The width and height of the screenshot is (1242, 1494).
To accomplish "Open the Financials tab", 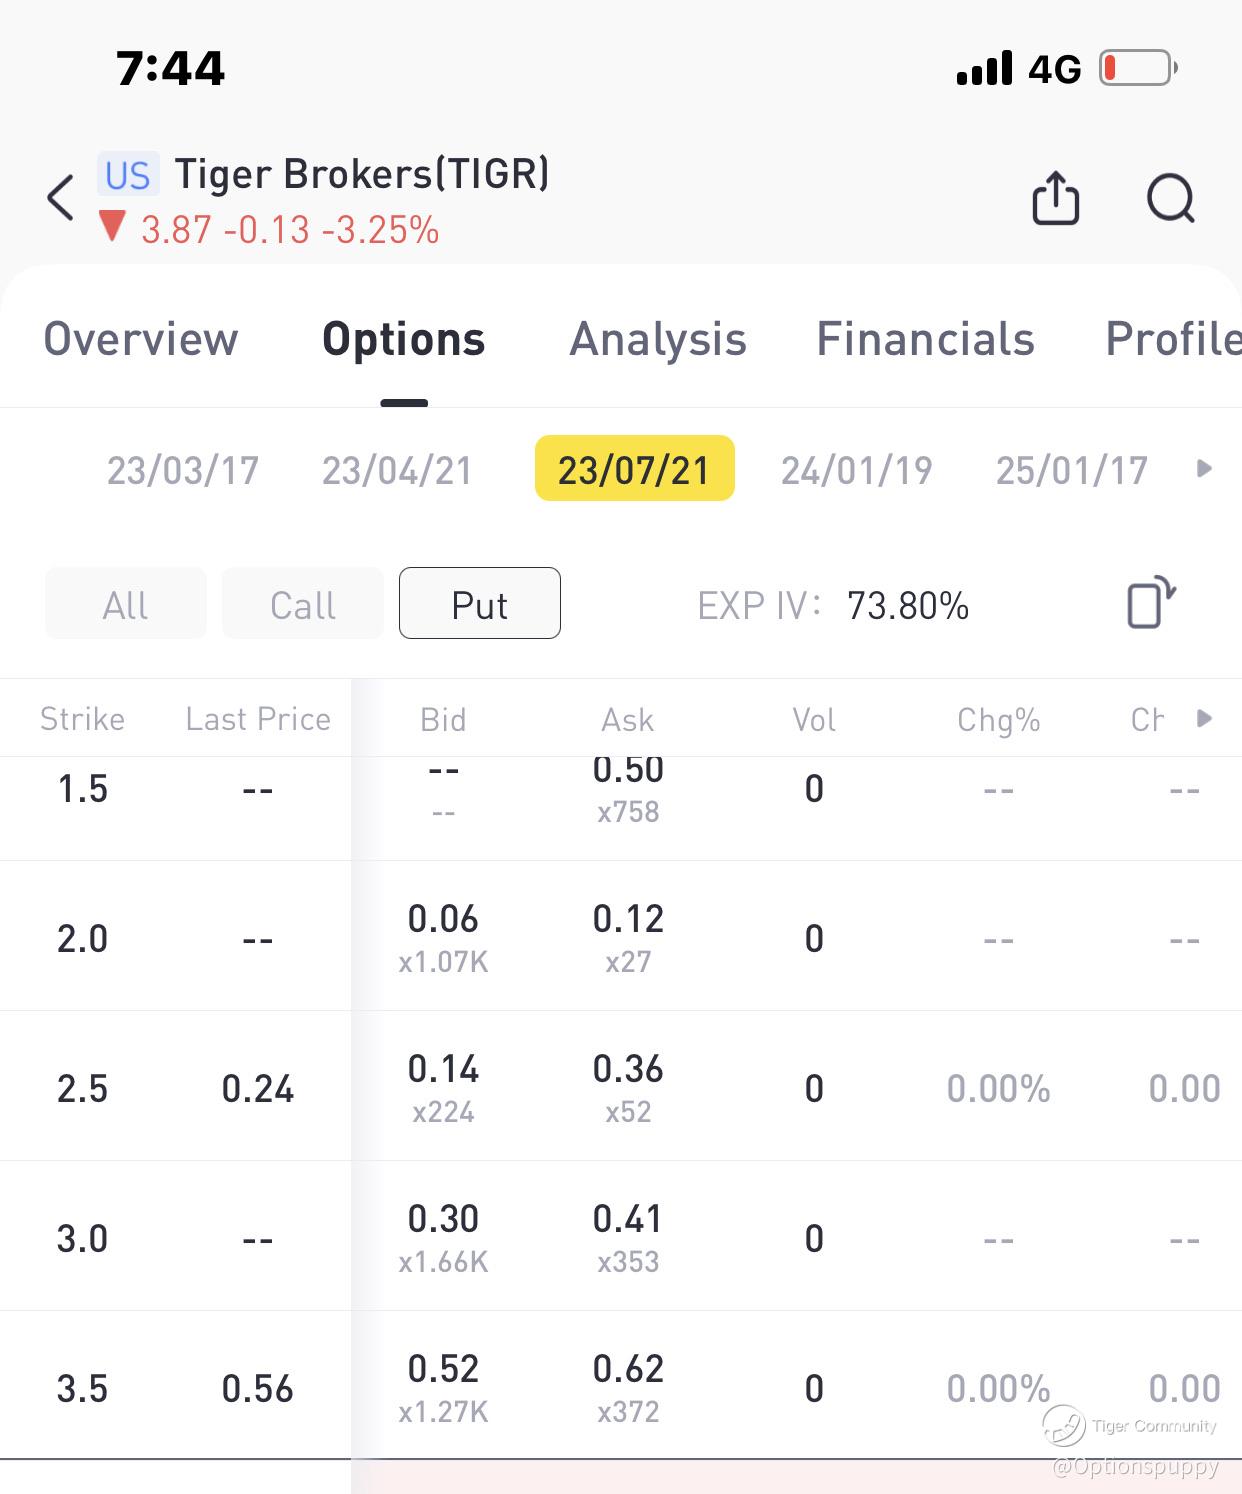I will (925, 339).
